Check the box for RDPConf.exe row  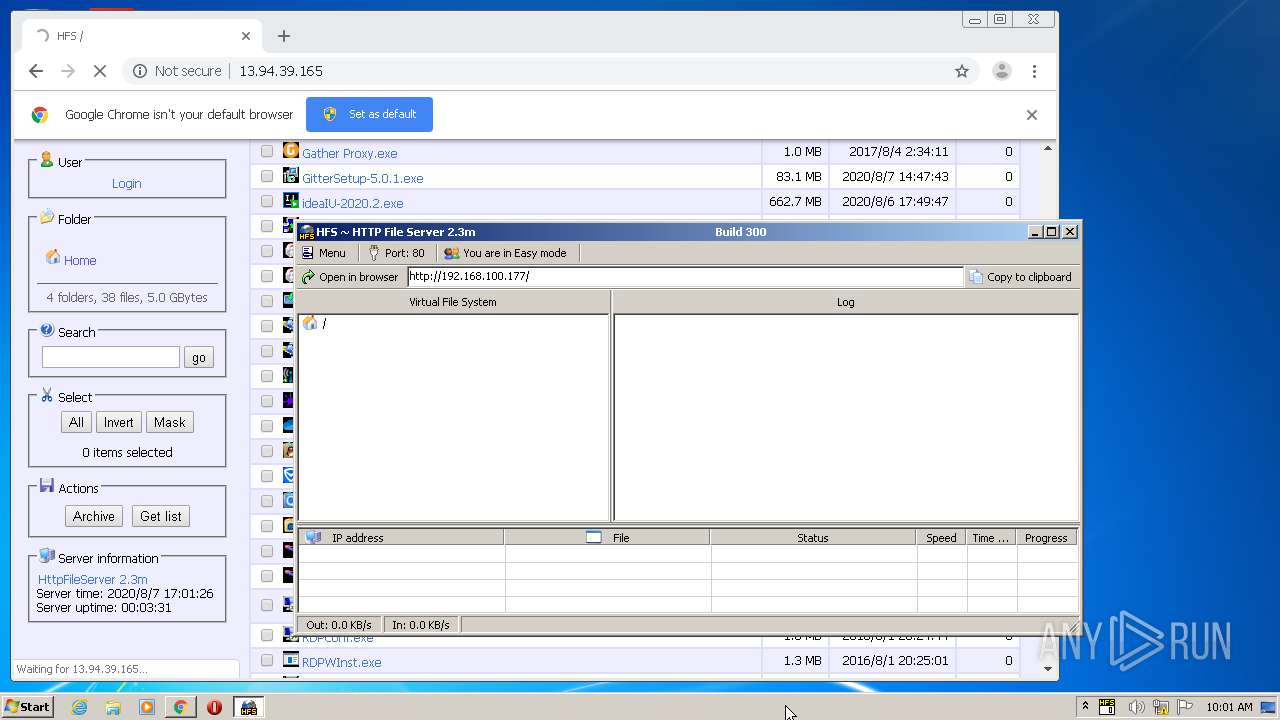click(267, 635)
